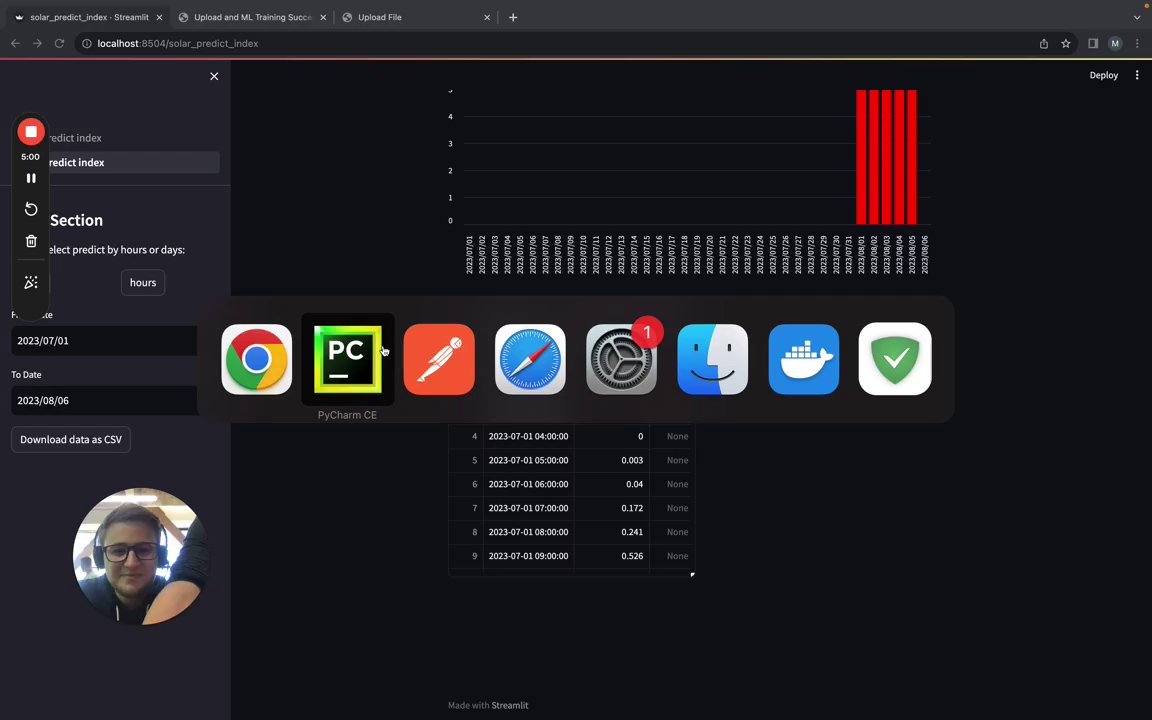1152x720 pixels.
Task: Select the 0.241 value cell
Action: 611,532
